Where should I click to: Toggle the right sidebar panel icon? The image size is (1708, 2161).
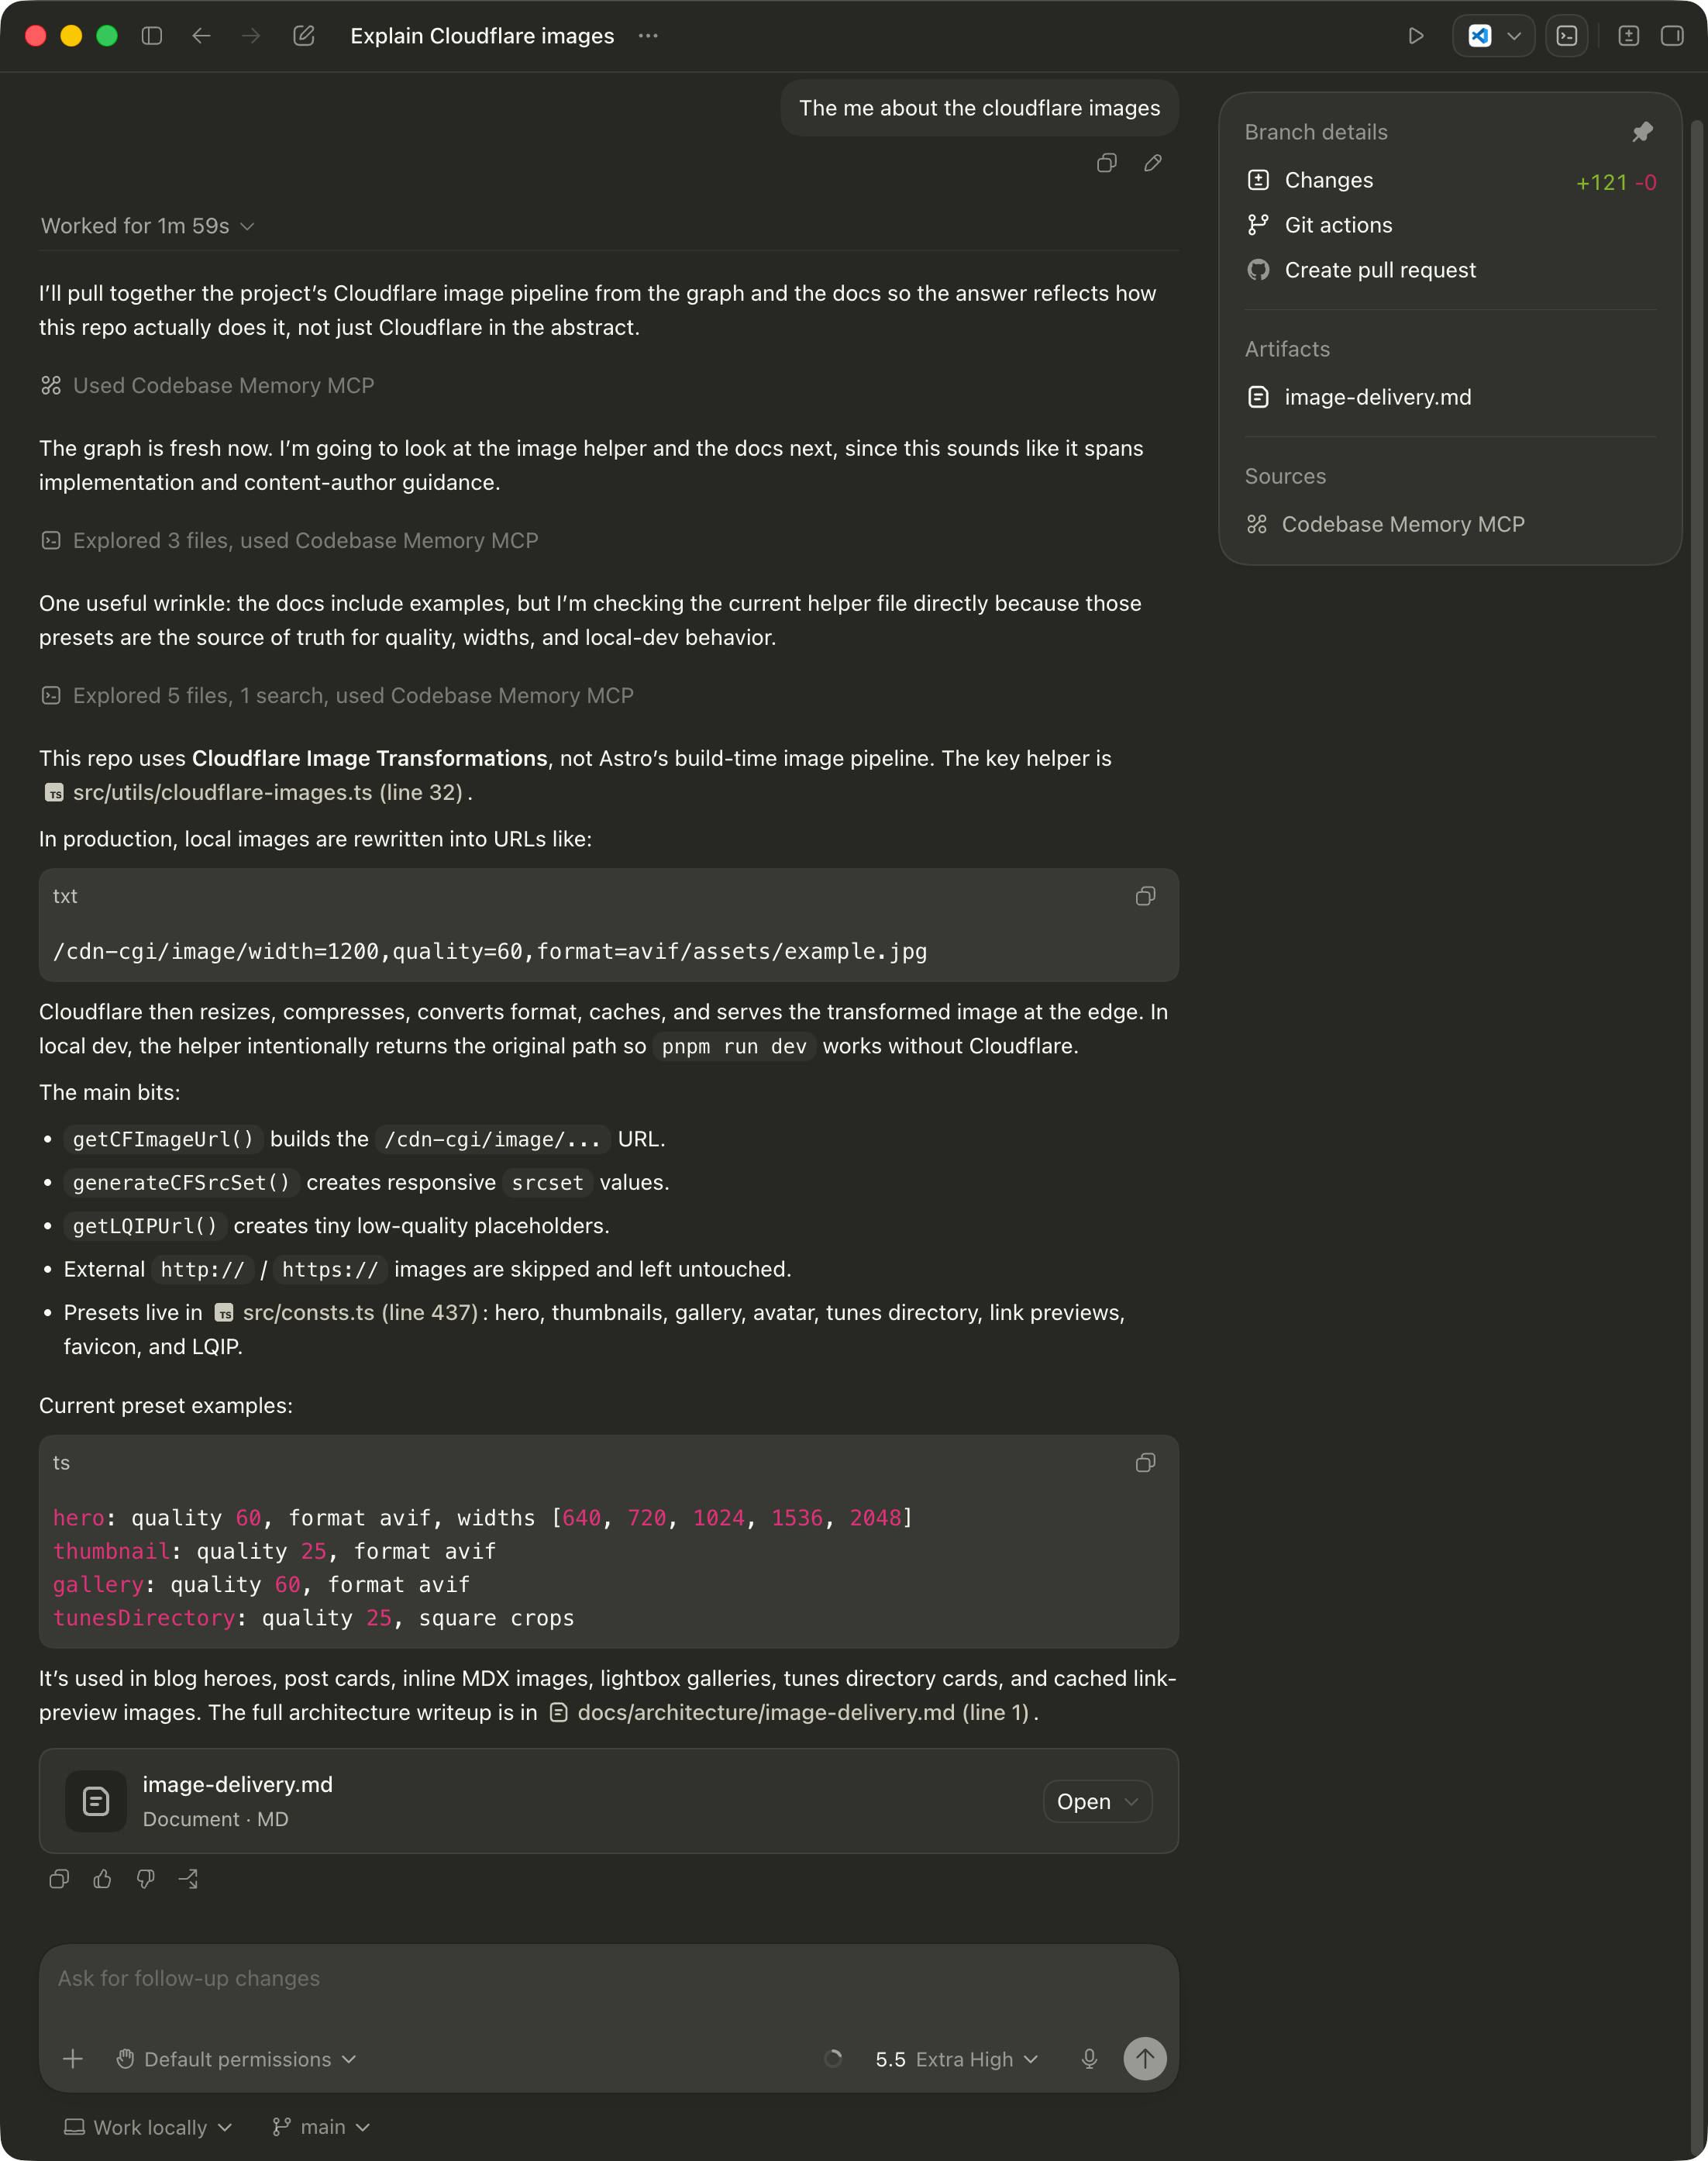1672,36
